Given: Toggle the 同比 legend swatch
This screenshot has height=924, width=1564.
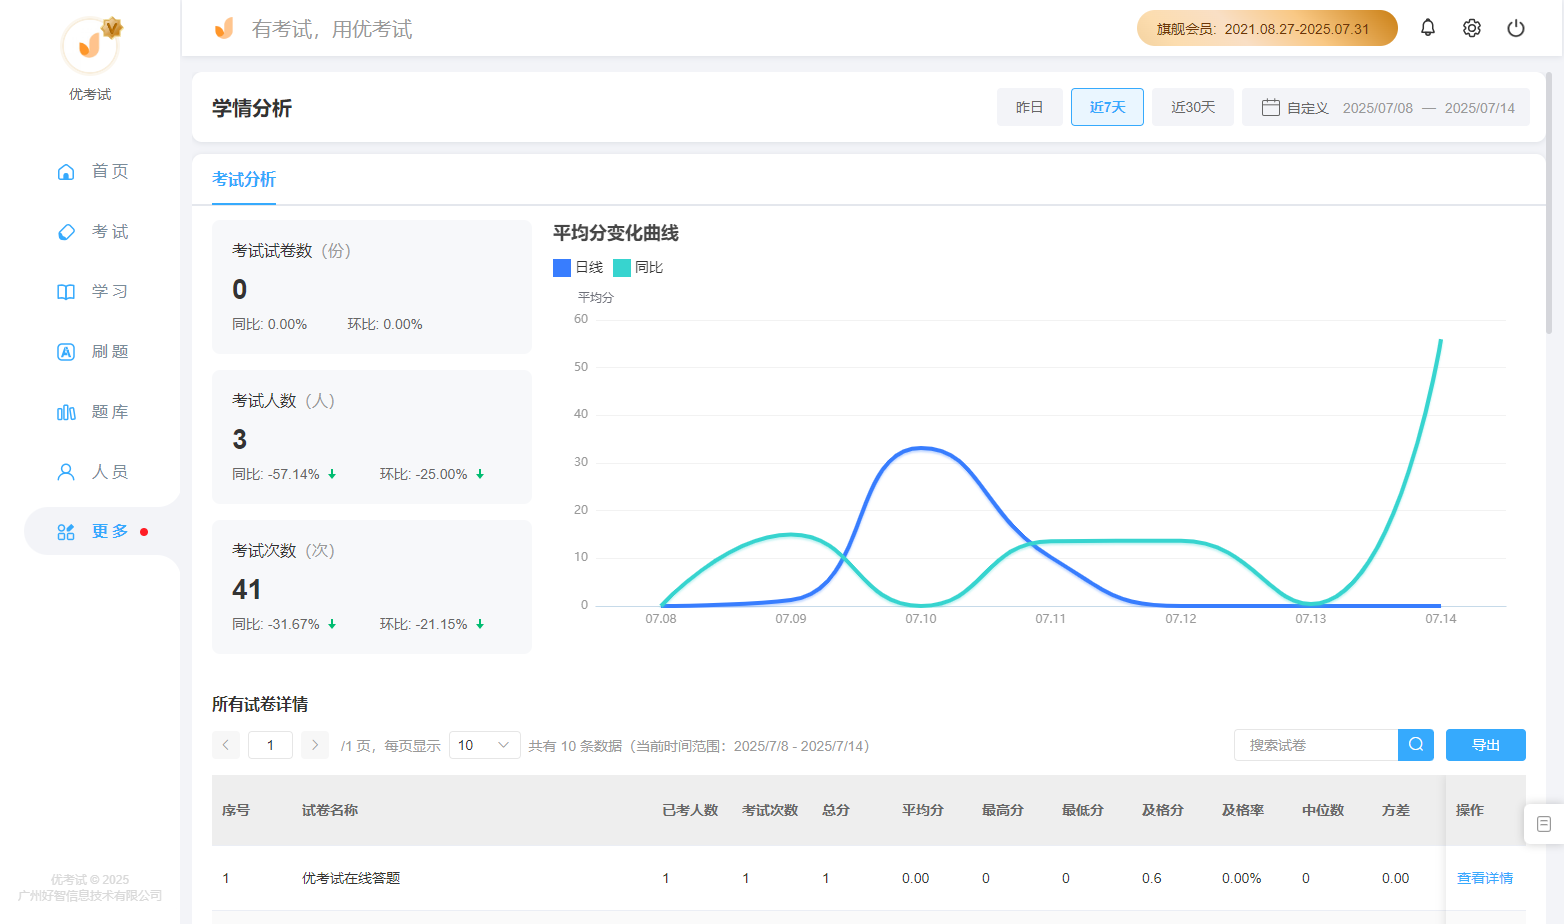Looking at the screenshot, I should [x=622, y=268].
